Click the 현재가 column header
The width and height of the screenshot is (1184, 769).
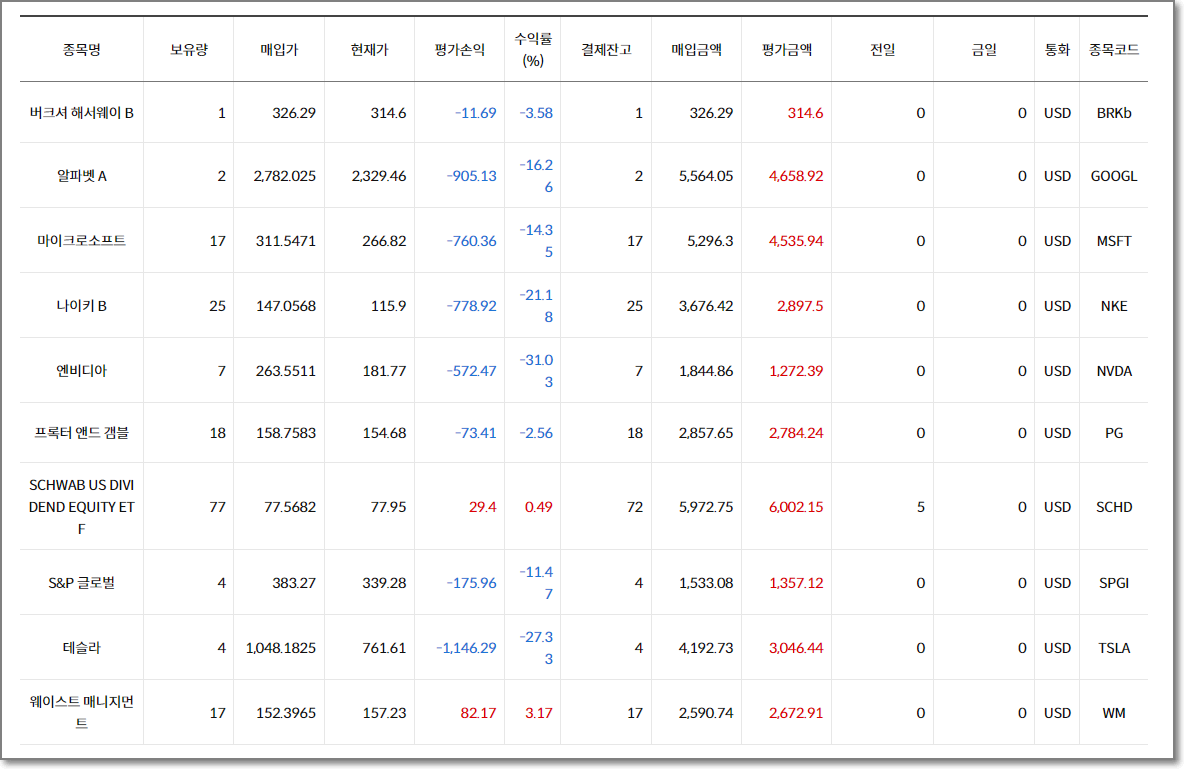[x=369, y=50]
